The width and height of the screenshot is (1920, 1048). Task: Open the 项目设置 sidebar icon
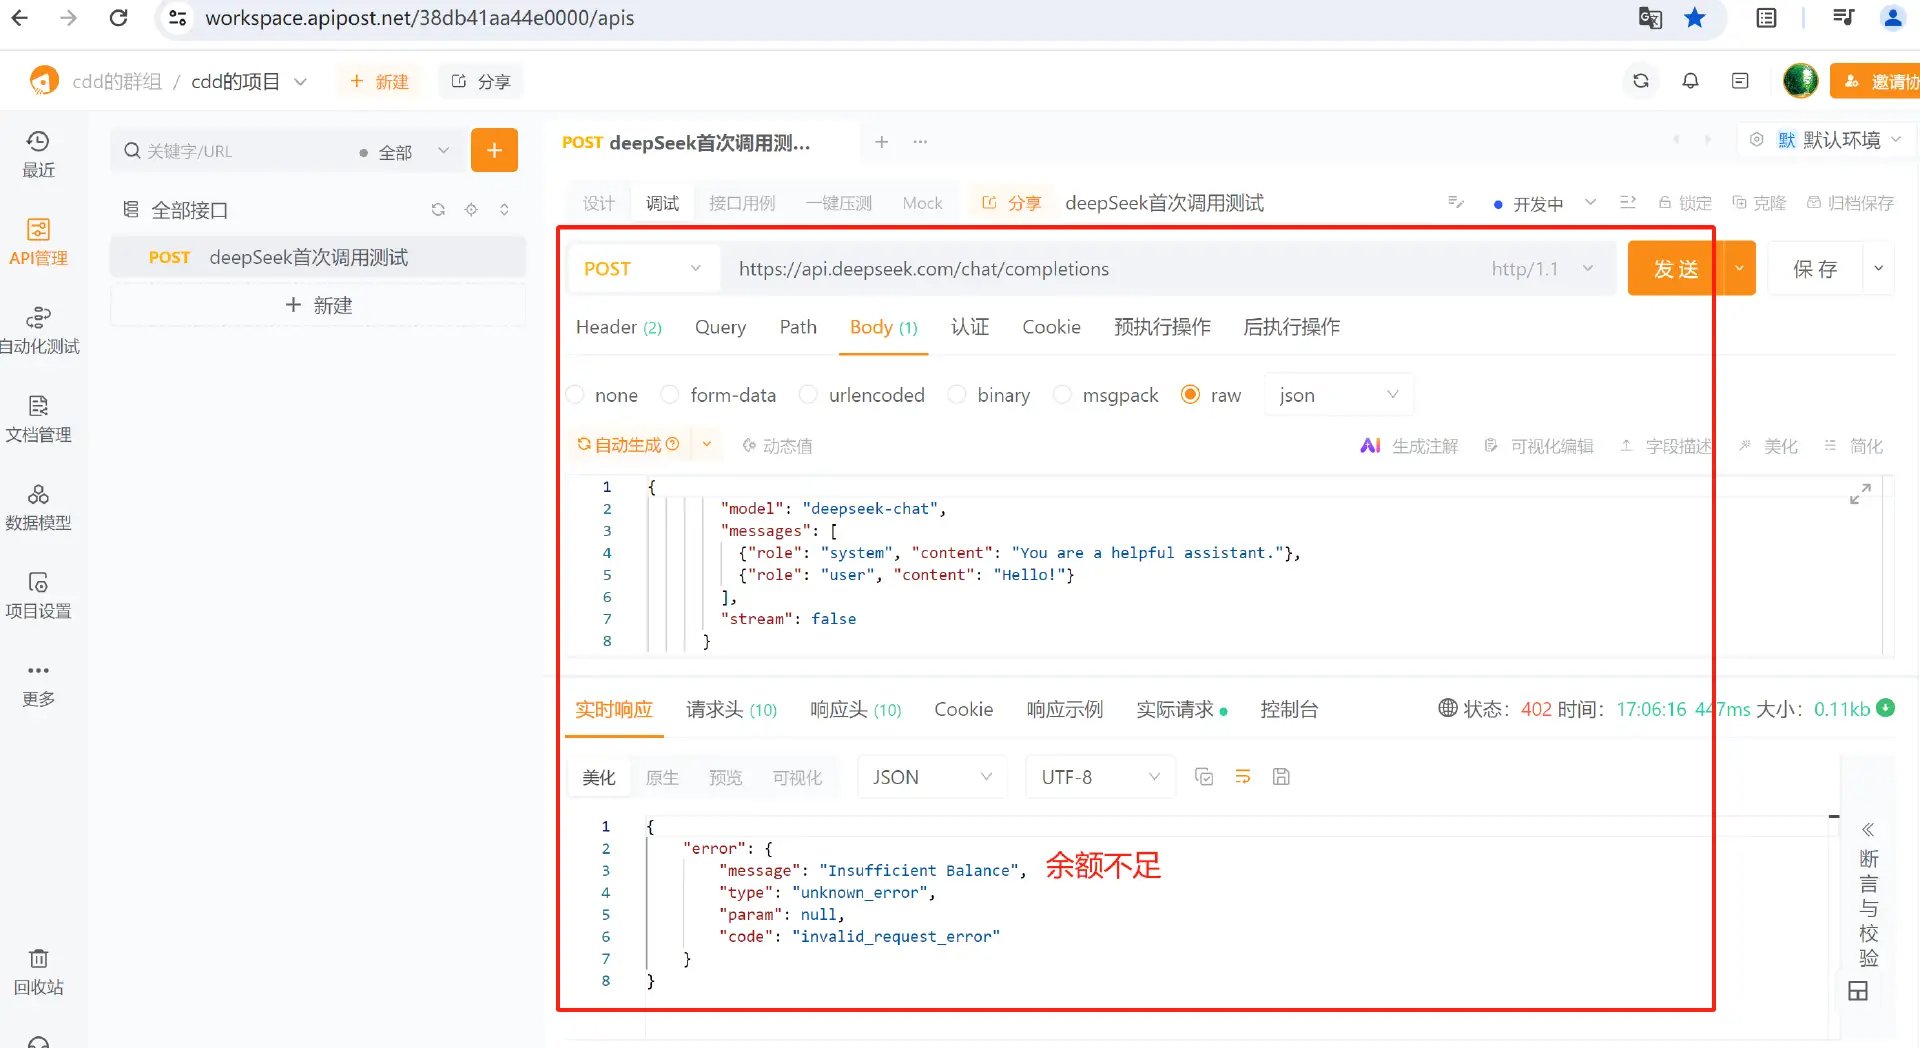coord(38,594)
